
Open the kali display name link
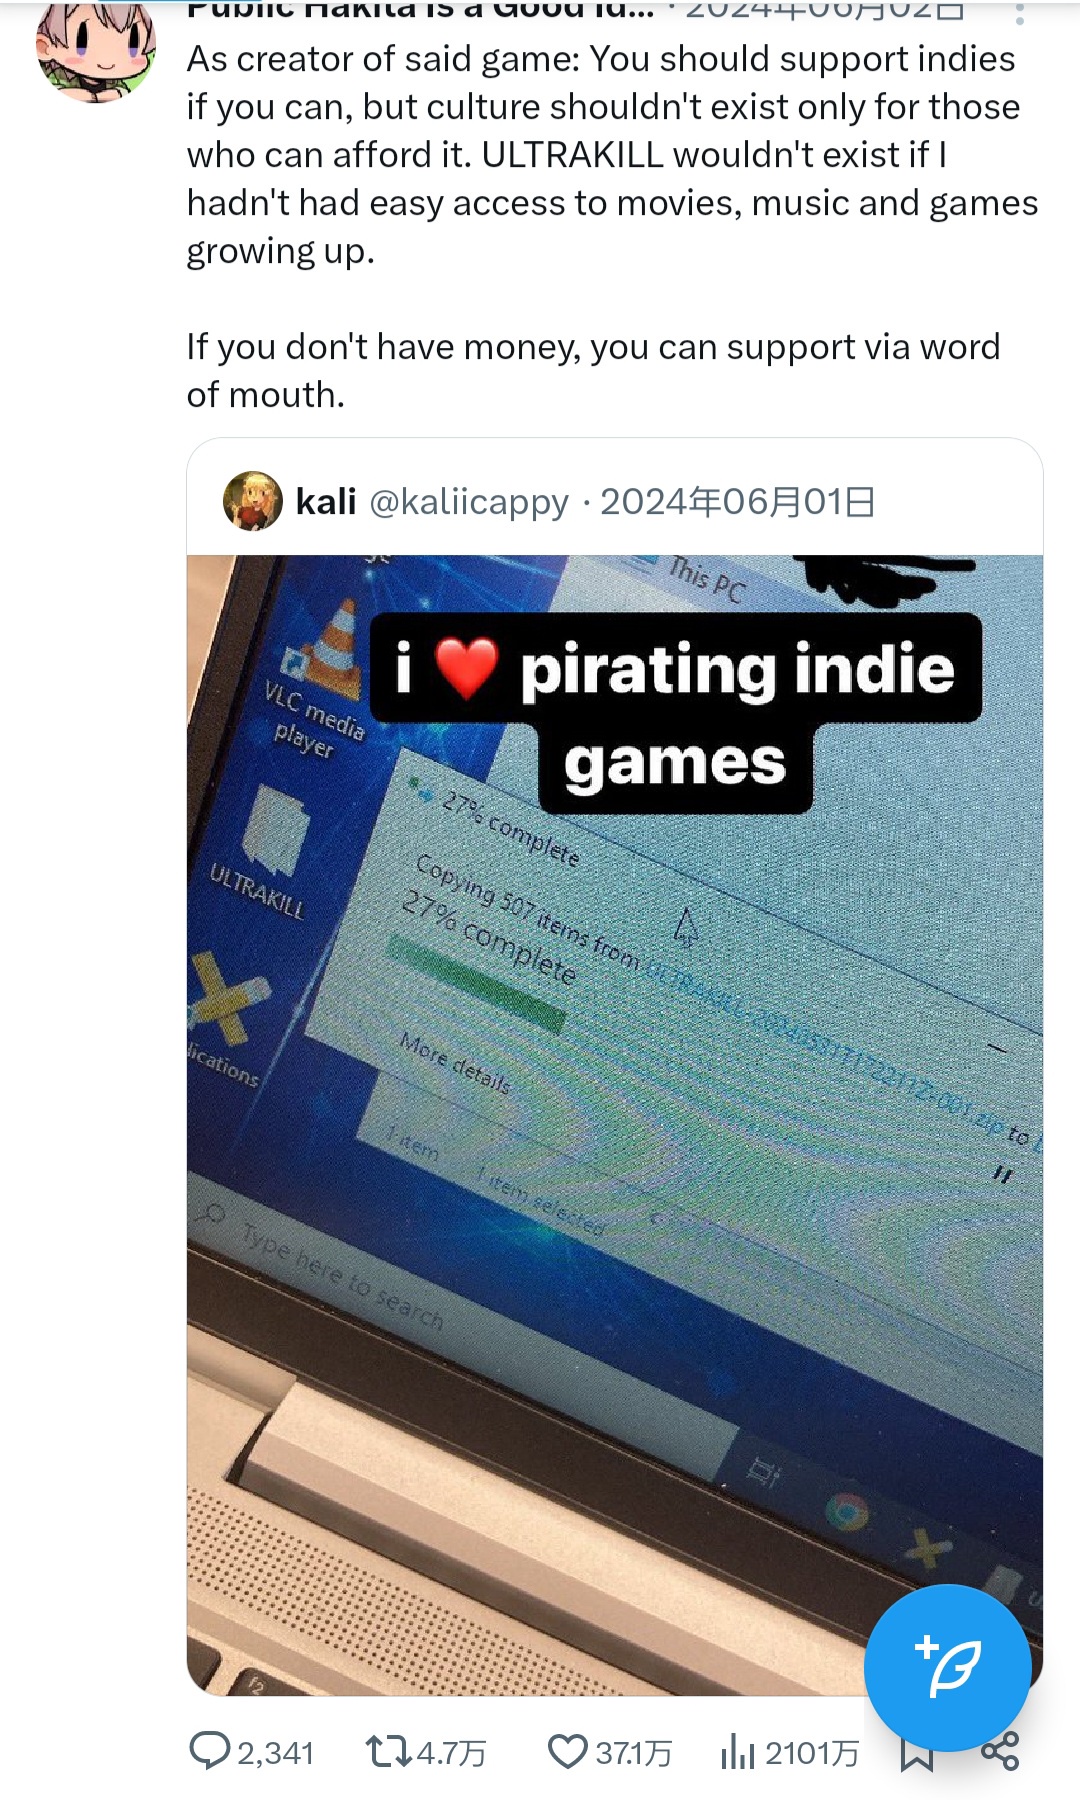[326, 501]
